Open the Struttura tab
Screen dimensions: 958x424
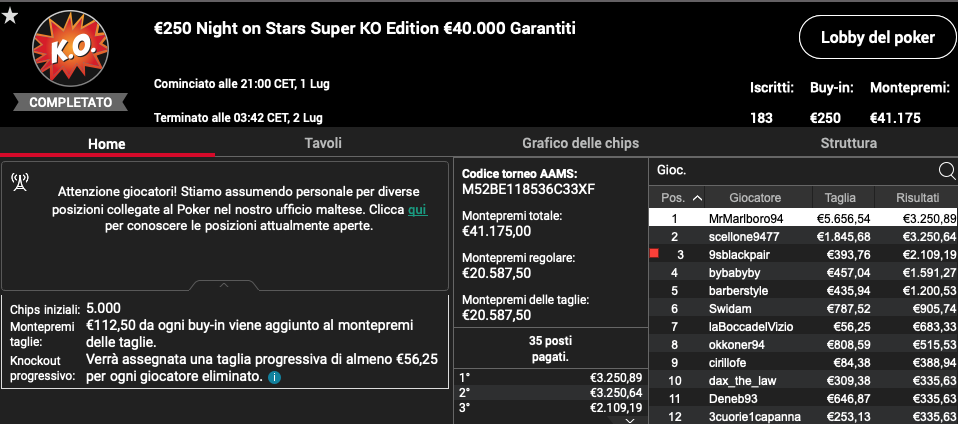tap(849, 144)
